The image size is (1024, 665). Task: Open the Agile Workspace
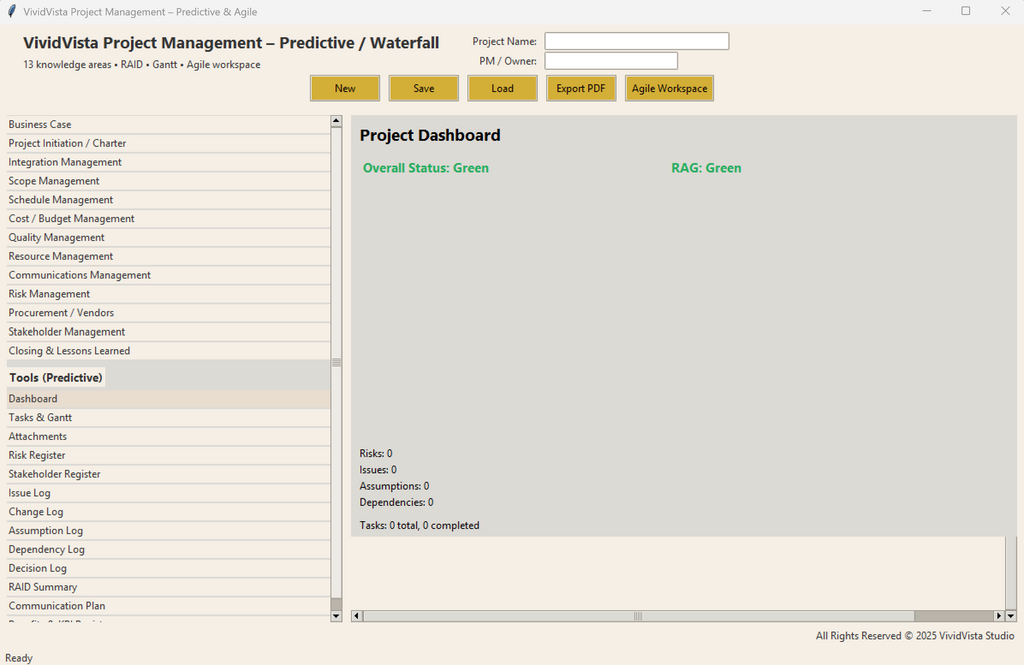667,88
